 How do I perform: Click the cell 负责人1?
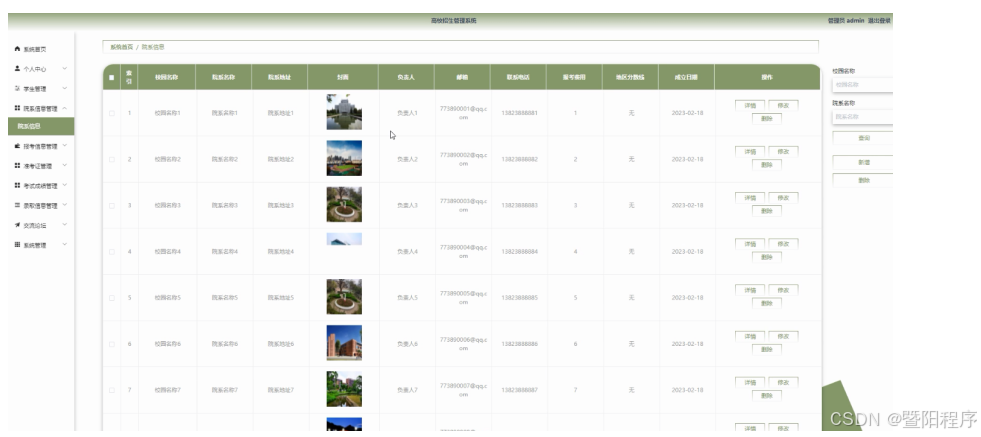point(407,113)
